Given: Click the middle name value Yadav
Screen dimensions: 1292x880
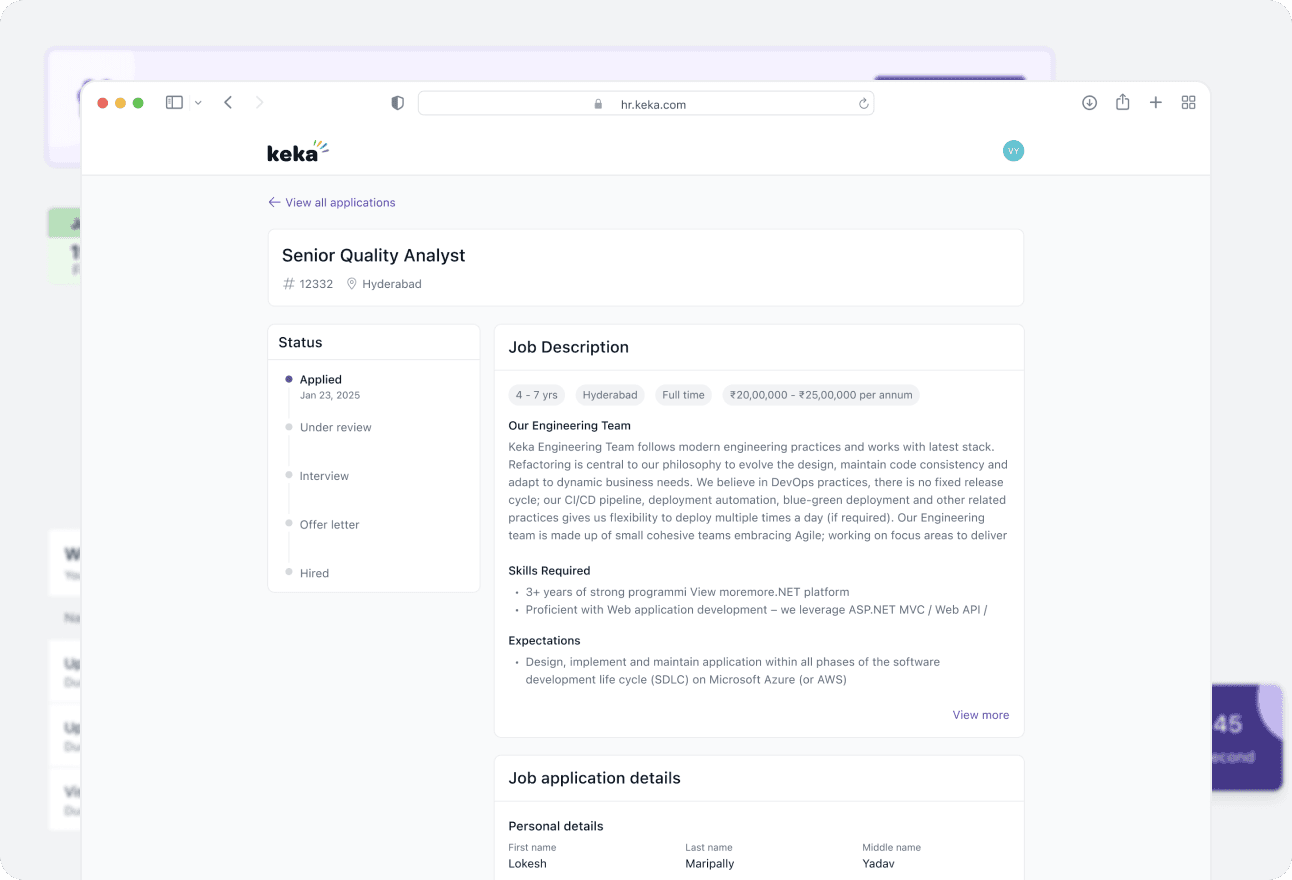Looking at the screenshot, I should tap(878, 863).
